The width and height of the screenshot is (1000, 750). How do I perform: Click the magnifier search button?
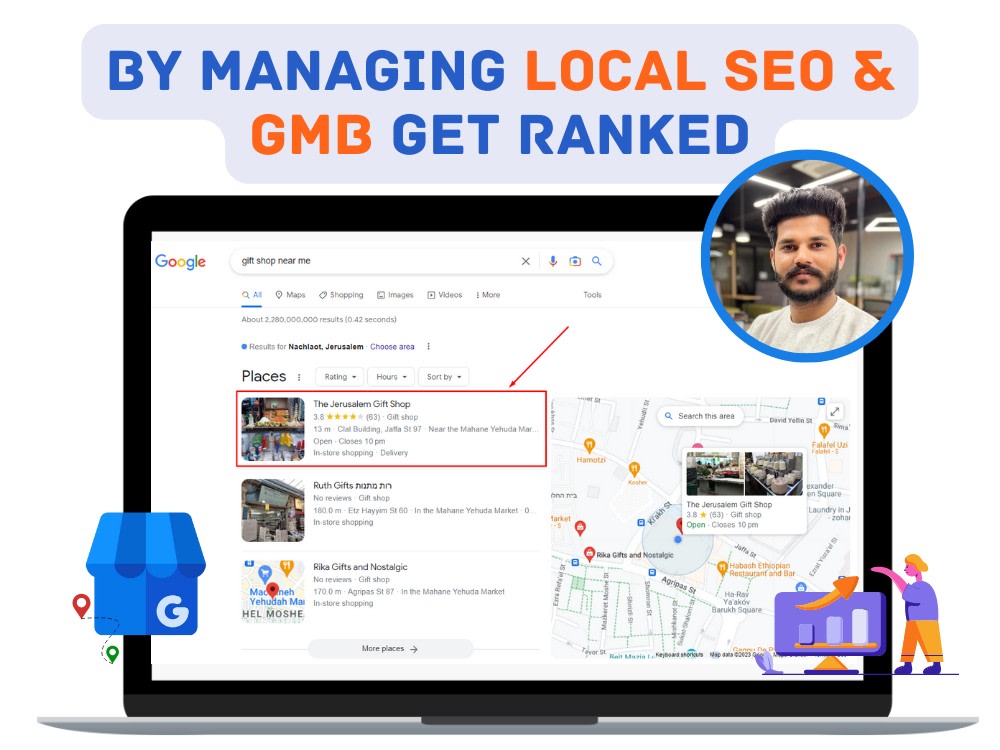(597, 261)
